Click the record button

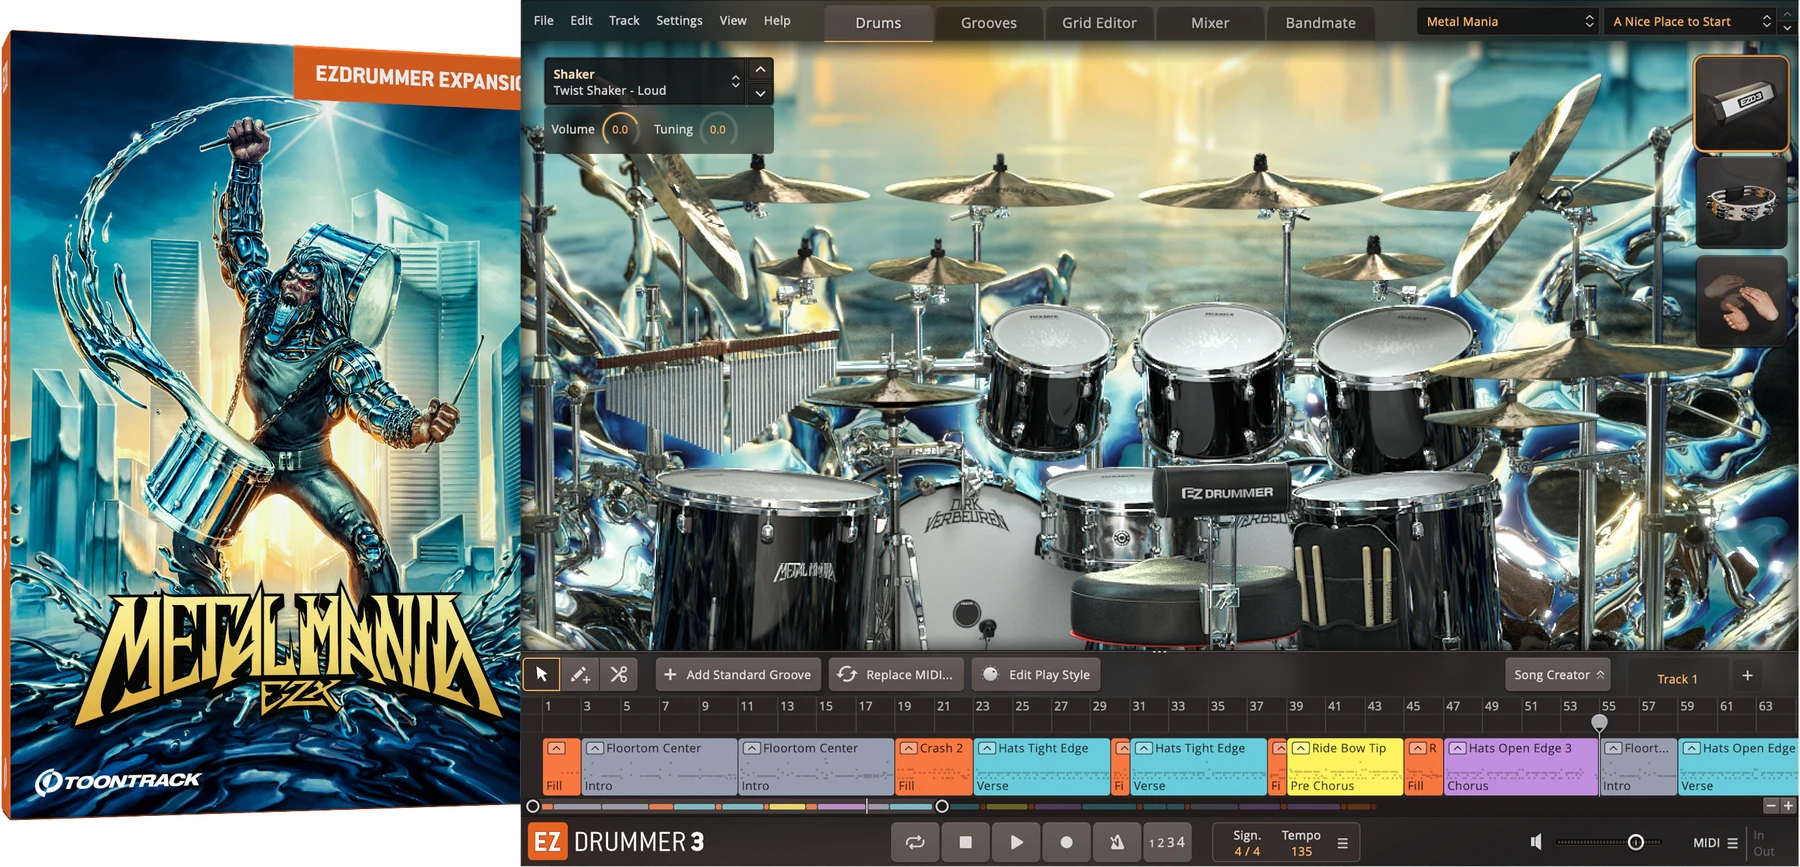point(1066,842)
